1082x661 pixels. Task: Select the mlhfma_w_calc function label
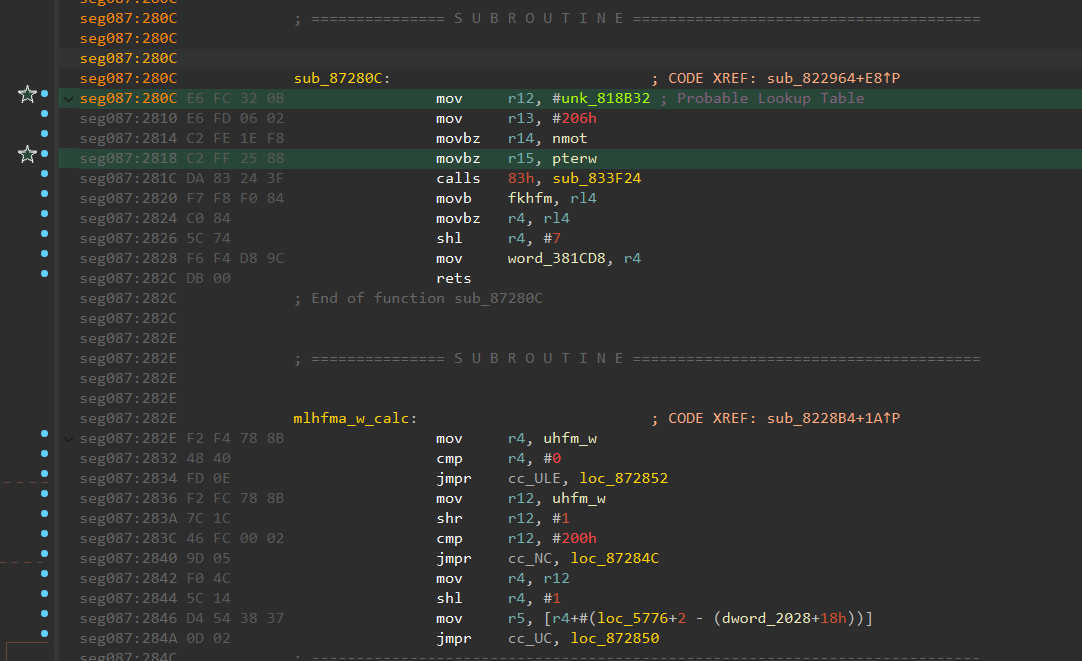pyautogui.click(x=351, y=418)
